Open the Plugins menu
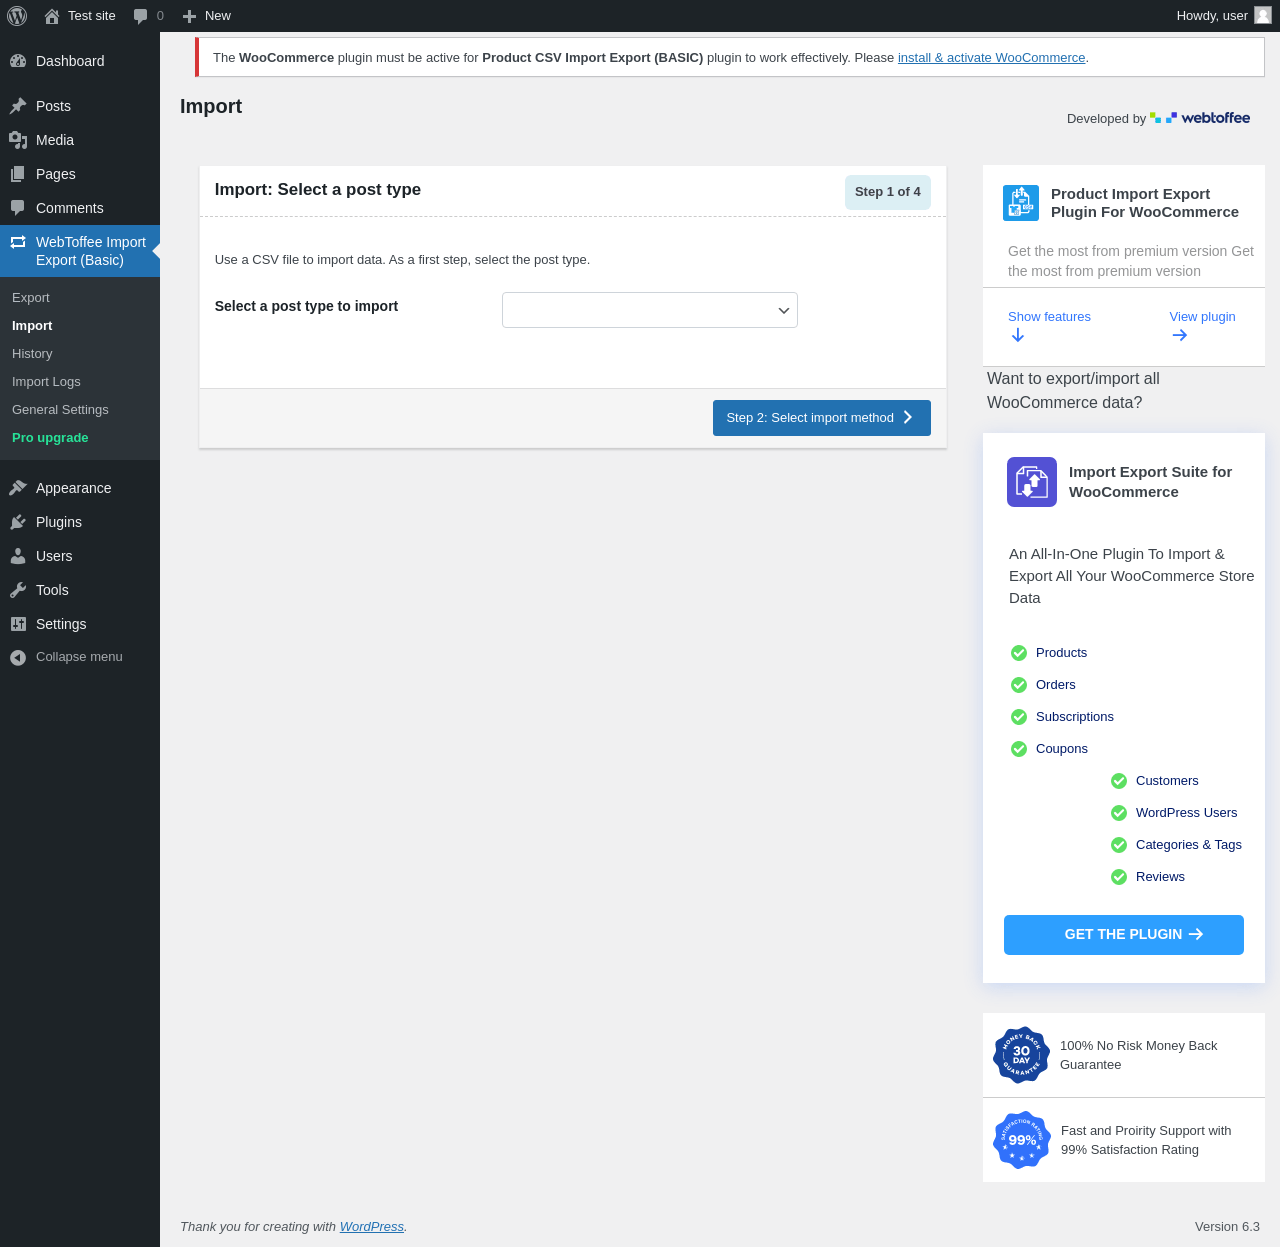Screen dimensions: 1280x1247 (x=80, y=522)
